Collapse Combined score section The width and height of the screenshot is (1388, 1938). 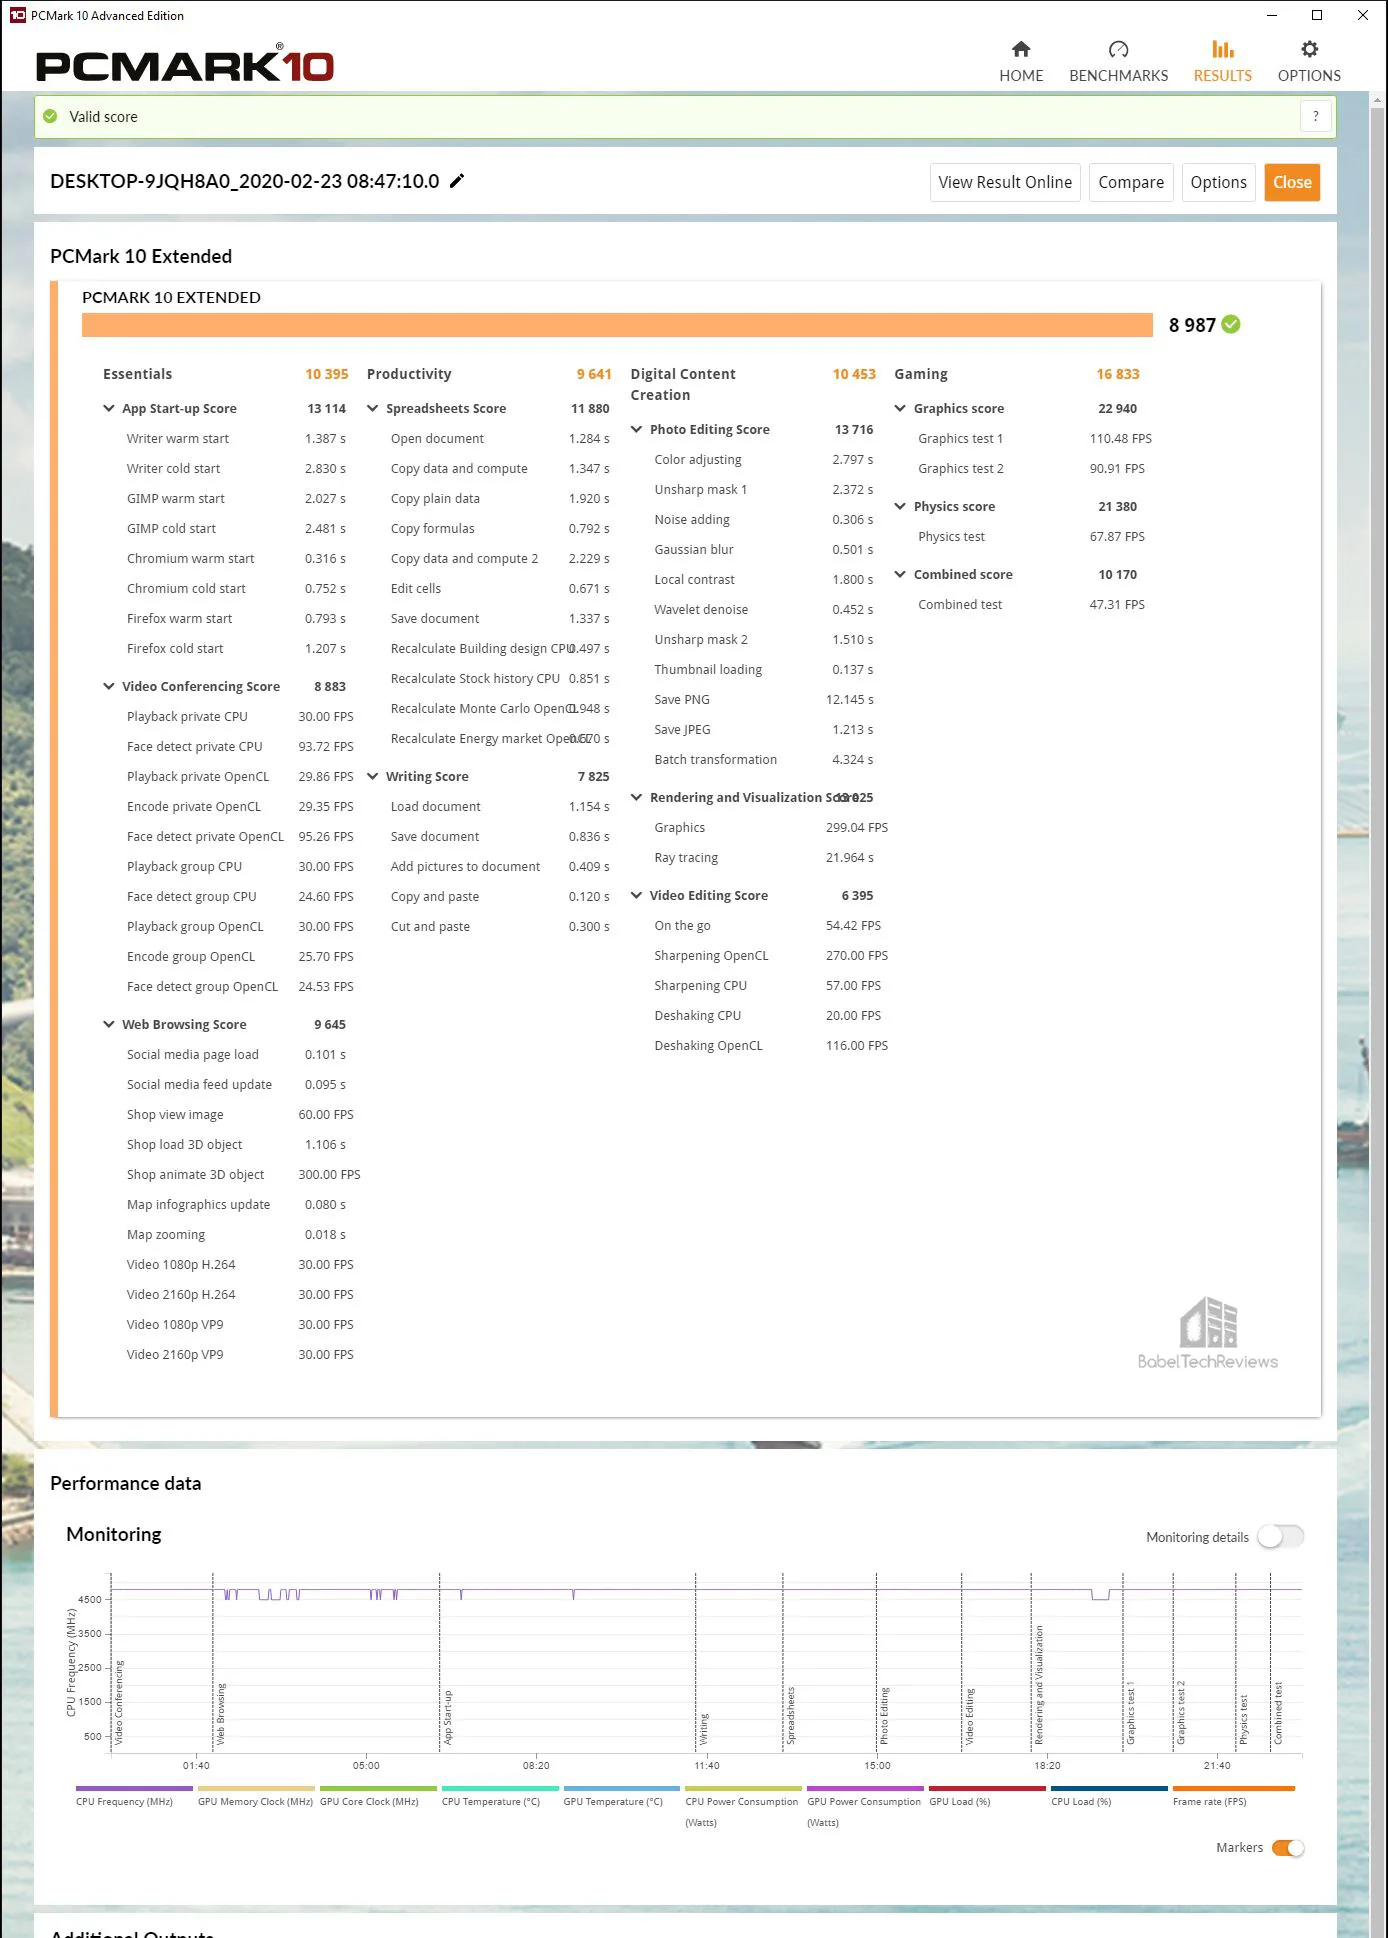900,574
